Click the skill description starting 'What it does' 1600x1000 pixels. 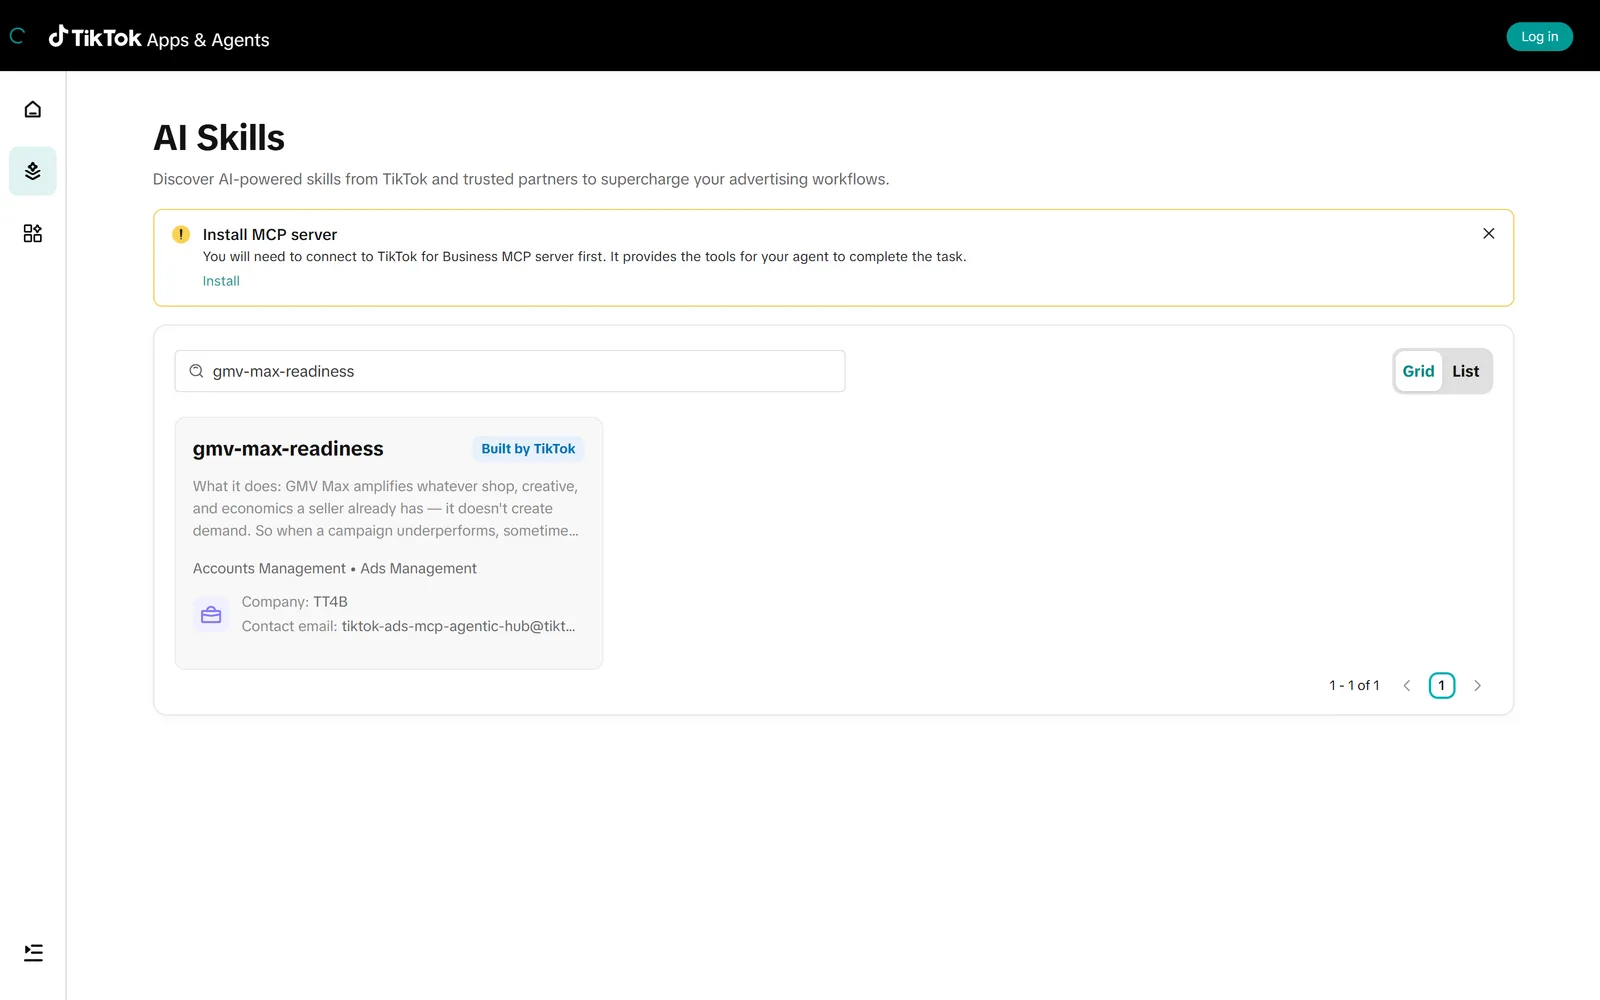[386, 508]
